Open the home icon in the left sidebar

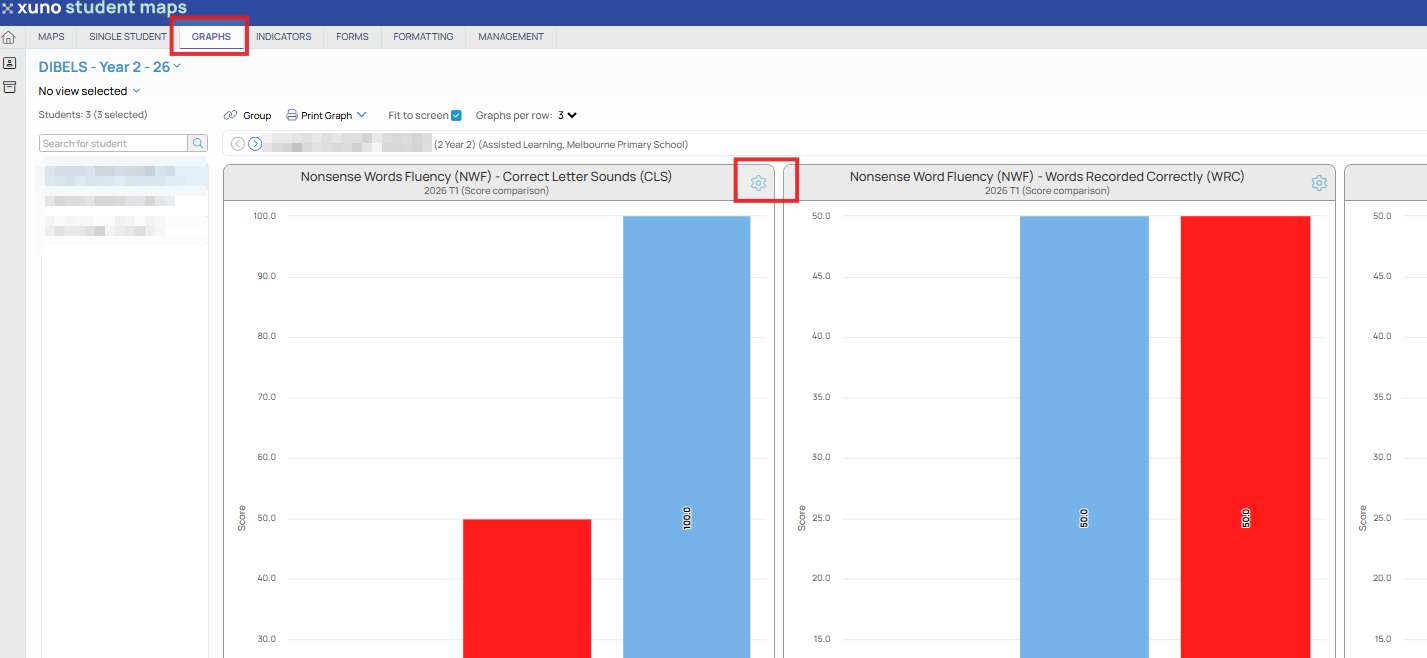9,38
